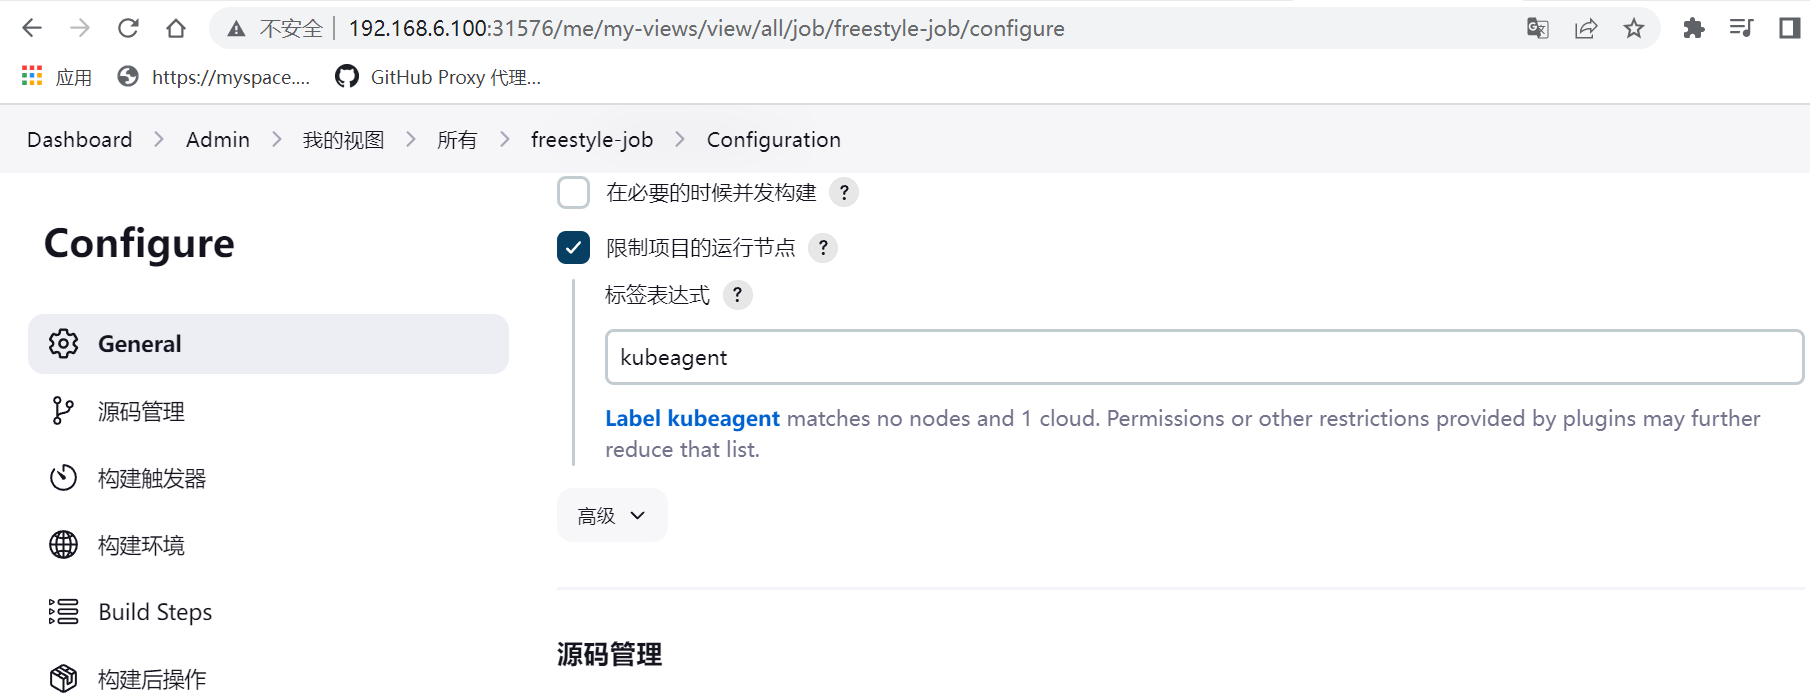Click the Configure page heading

(139, 244)
